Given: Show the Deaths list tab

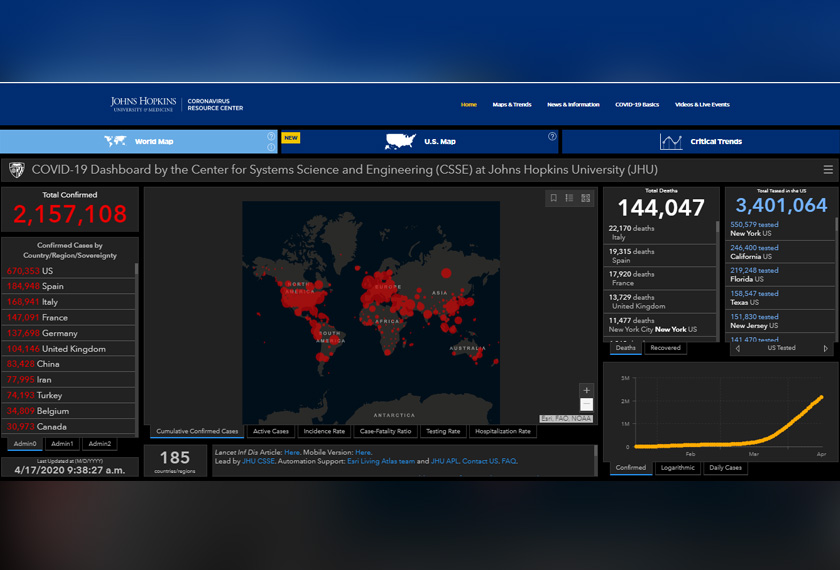Looking at the screenshot, I should pos(625,348).
